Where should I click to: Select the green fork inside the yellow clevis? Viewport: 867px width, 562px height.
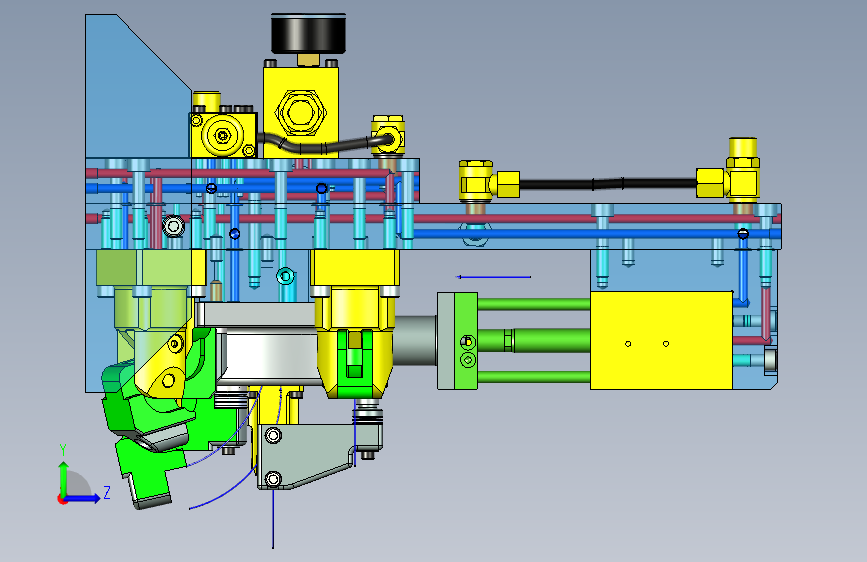tap(355, 362)
